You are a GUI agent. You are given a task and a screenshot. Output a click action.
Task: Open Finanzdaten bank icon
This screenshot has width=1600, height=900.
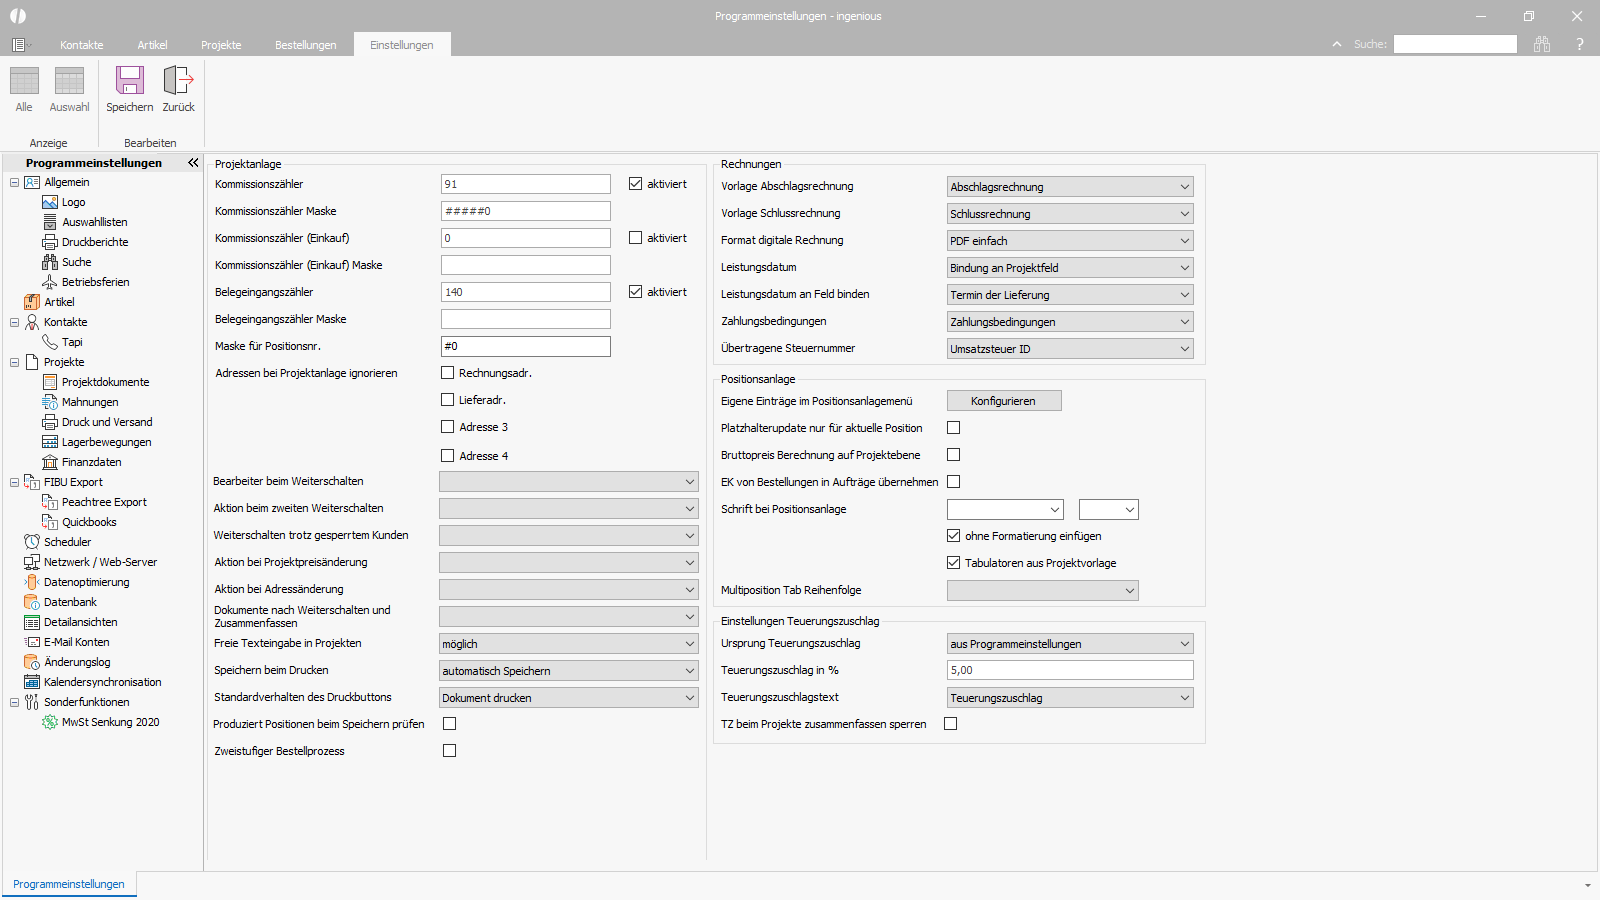50,462
